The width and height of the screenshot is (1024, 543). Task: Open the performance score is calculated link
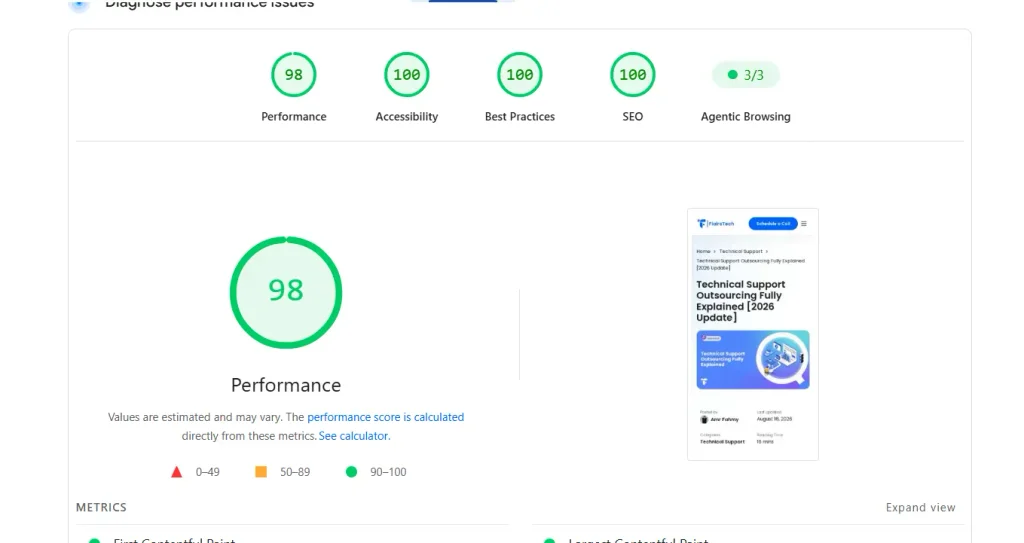click(x=385, y=417)
